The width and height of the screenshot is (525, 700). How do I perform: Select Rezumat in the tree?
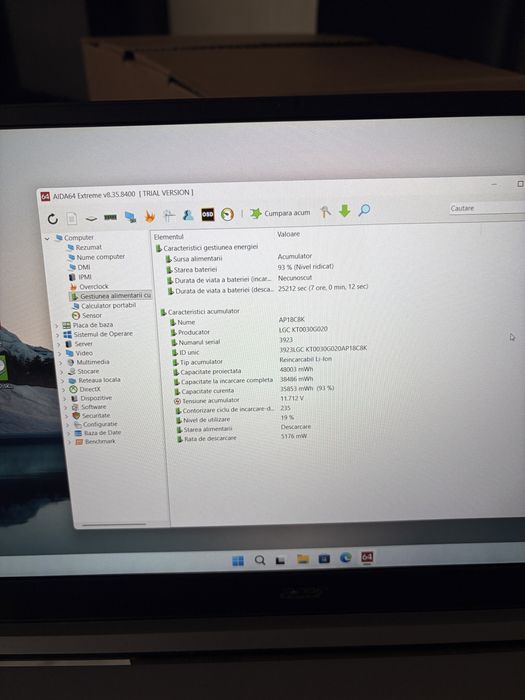point(84,247)
